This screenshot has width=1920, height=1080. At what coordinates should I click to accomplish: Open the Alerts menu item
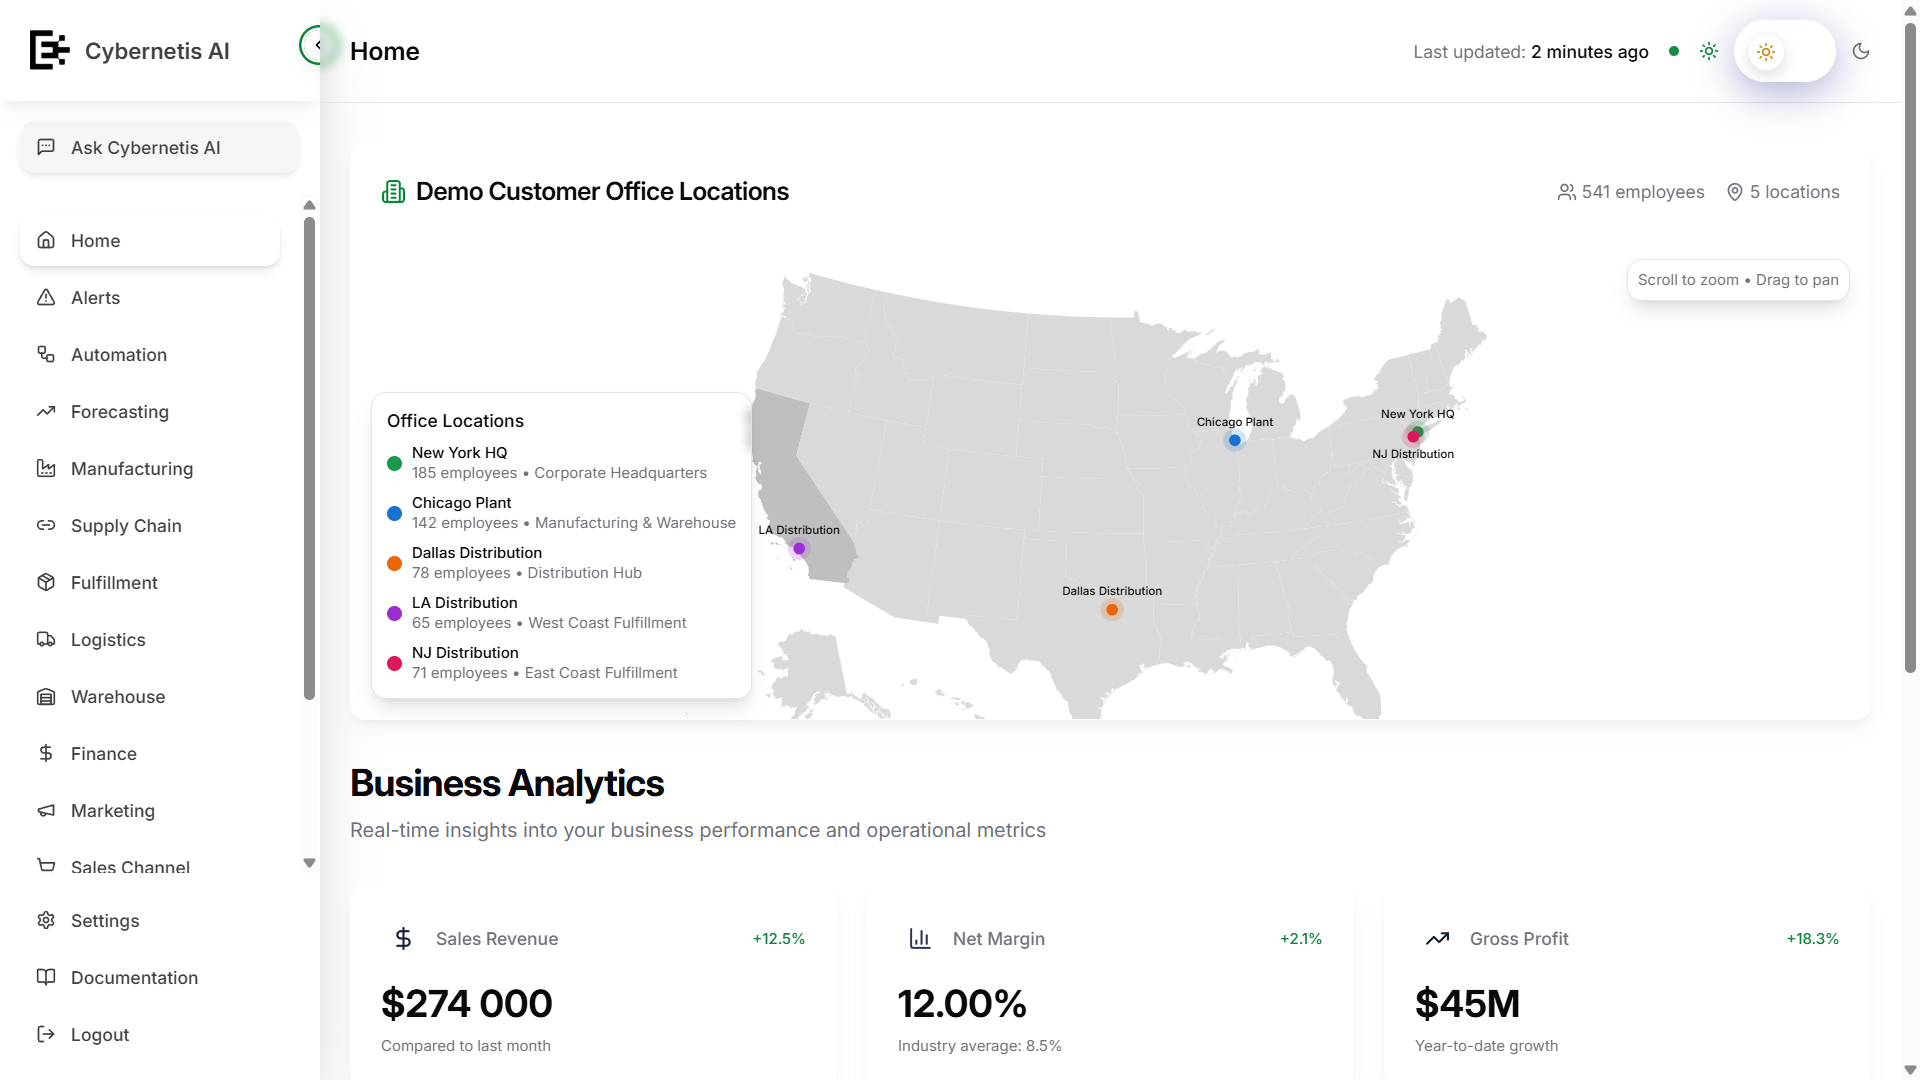95,298
